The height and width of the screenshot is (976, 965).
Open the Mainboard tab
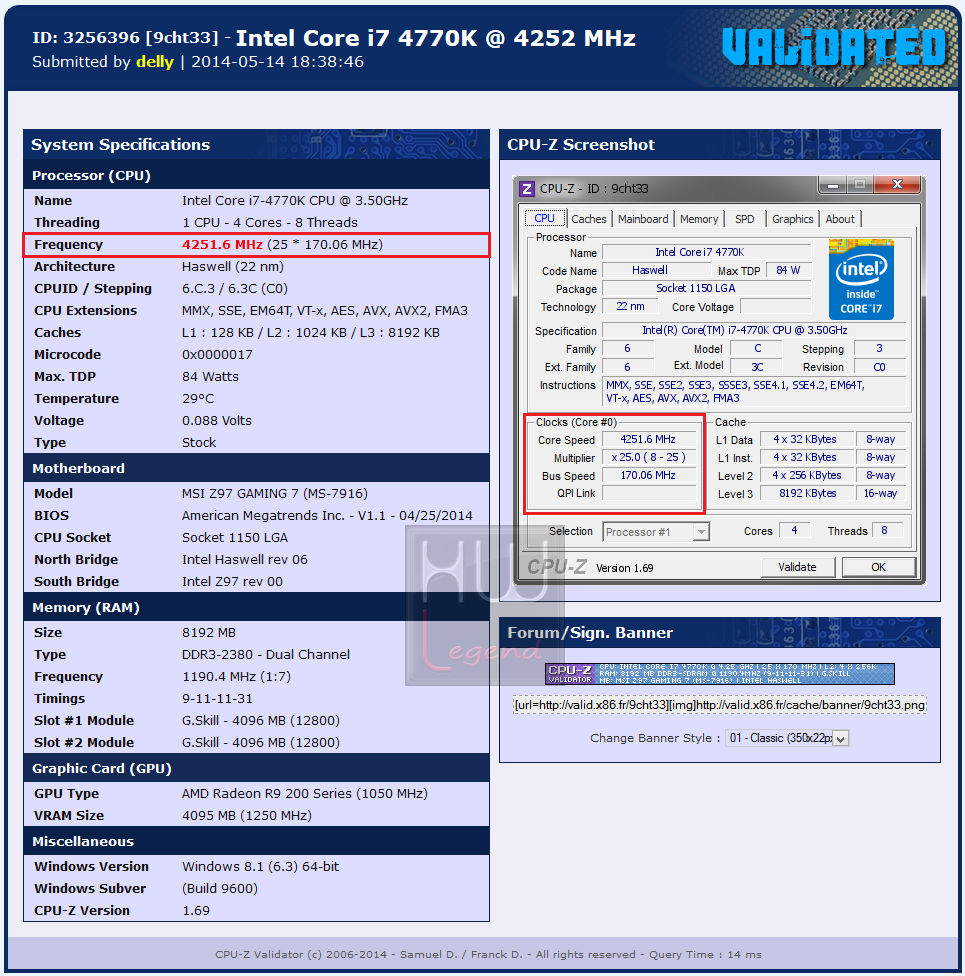point(643,219)
